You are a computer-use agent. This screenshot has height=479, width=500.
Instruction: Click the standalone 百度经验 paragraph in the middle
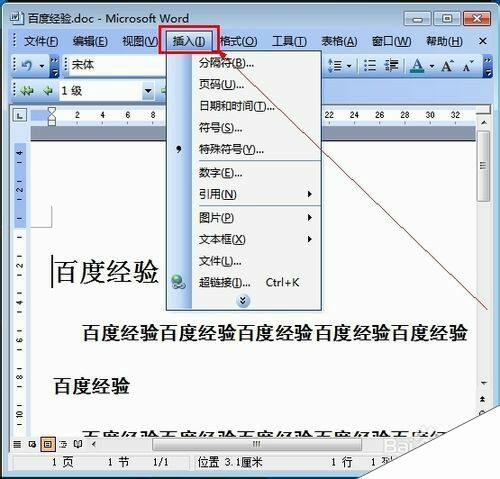92,386
